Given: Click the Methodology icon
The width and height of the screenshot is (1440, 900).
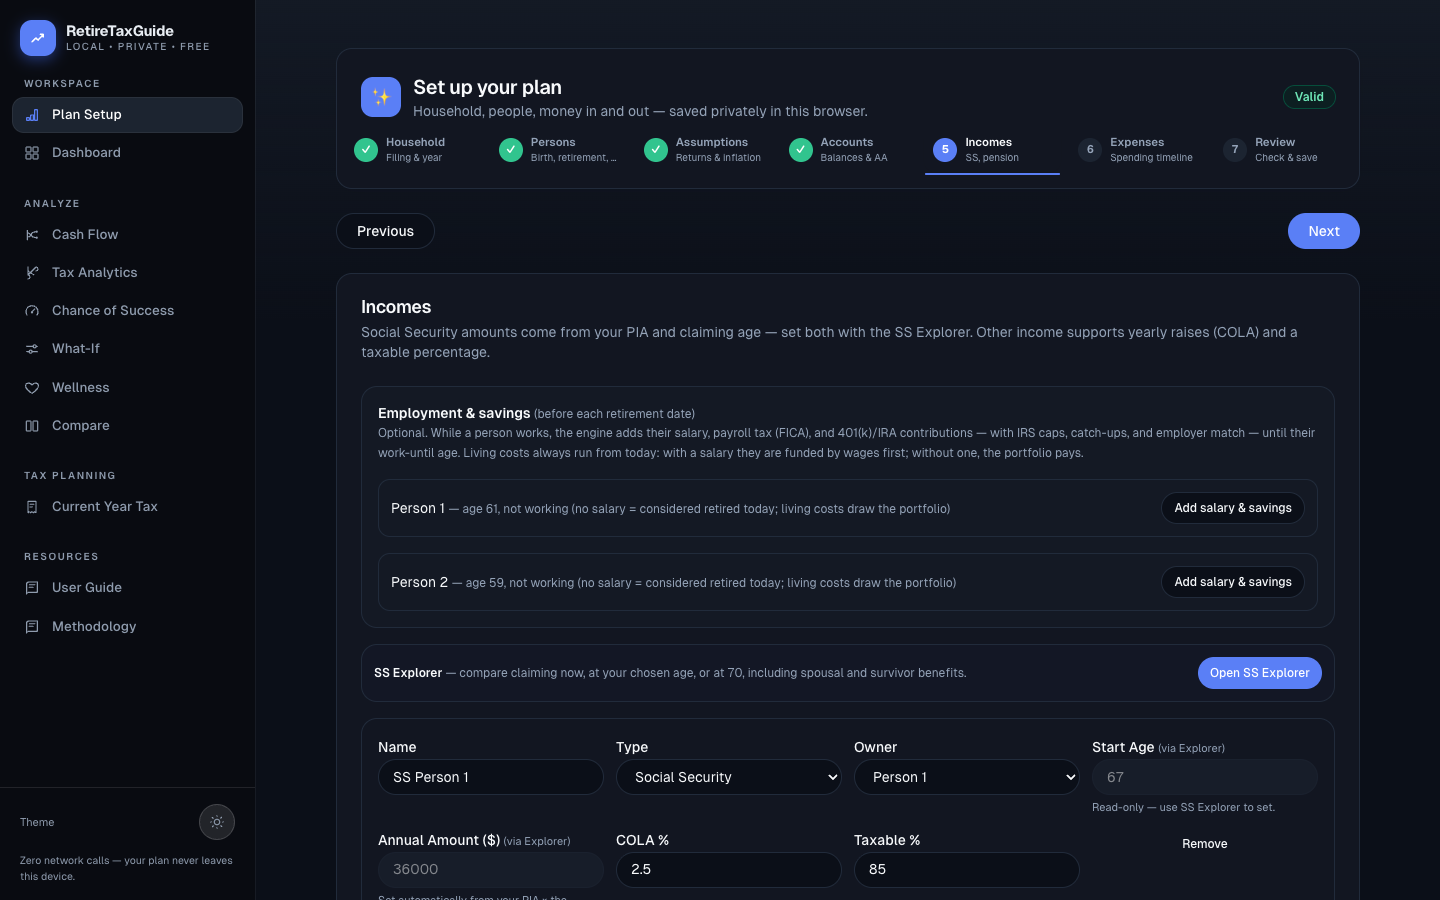Looking at the screenshot, I should point(32,627).
